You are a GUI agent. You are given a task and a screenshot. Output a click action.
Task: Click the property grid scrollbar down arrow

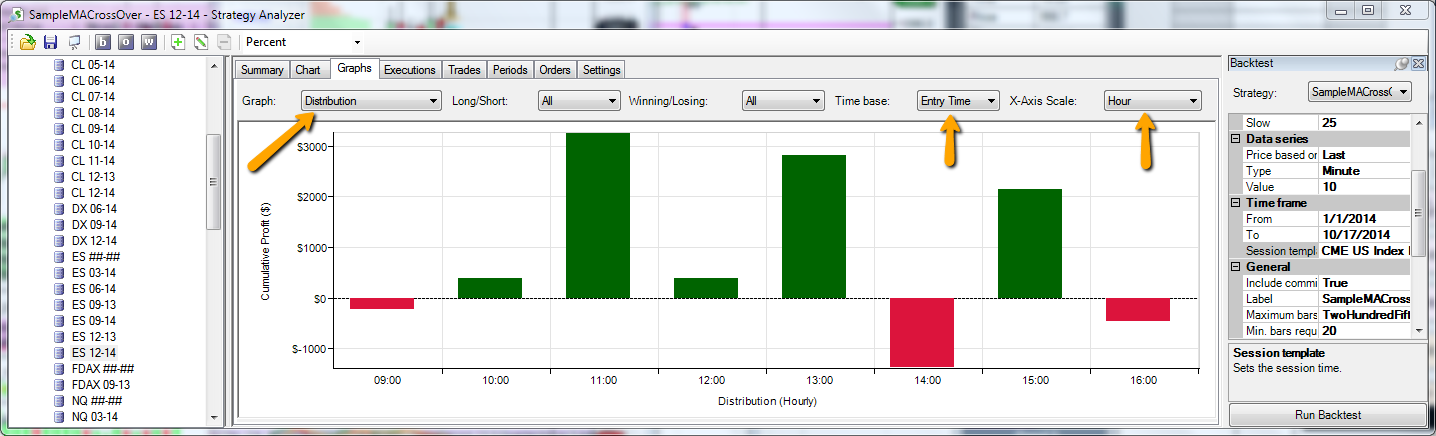click(1419, 330)
